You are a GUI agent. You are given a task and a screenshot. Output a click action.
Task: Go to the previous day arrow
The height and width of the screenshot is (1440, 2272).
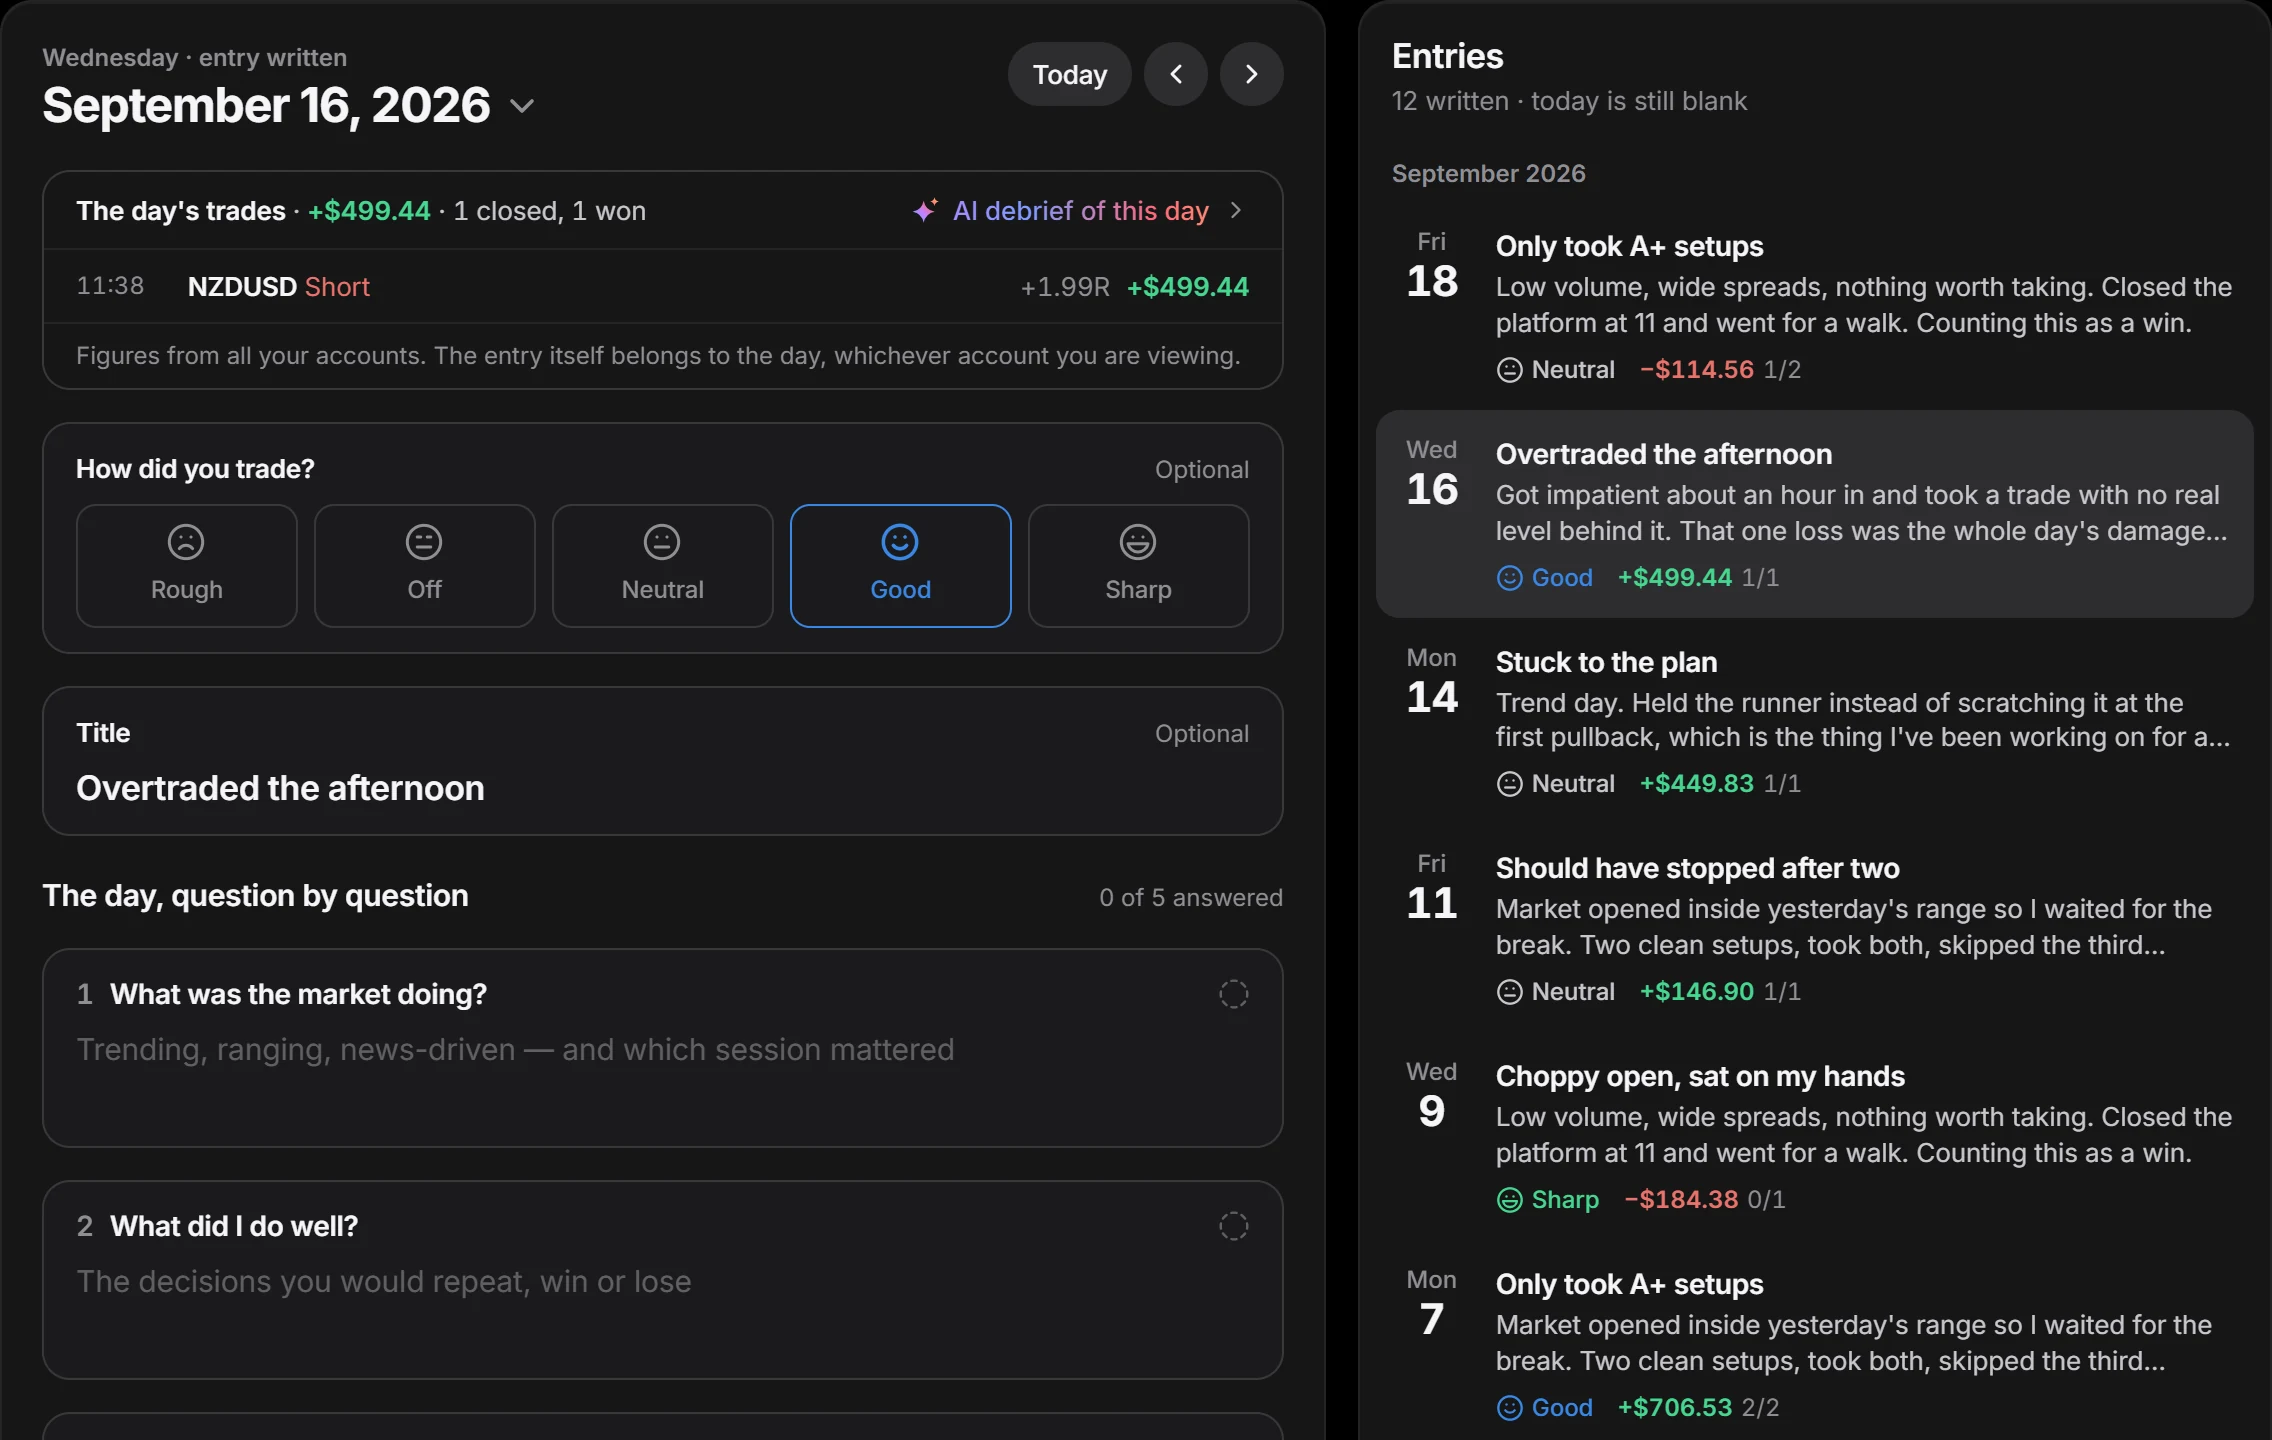1176,74
